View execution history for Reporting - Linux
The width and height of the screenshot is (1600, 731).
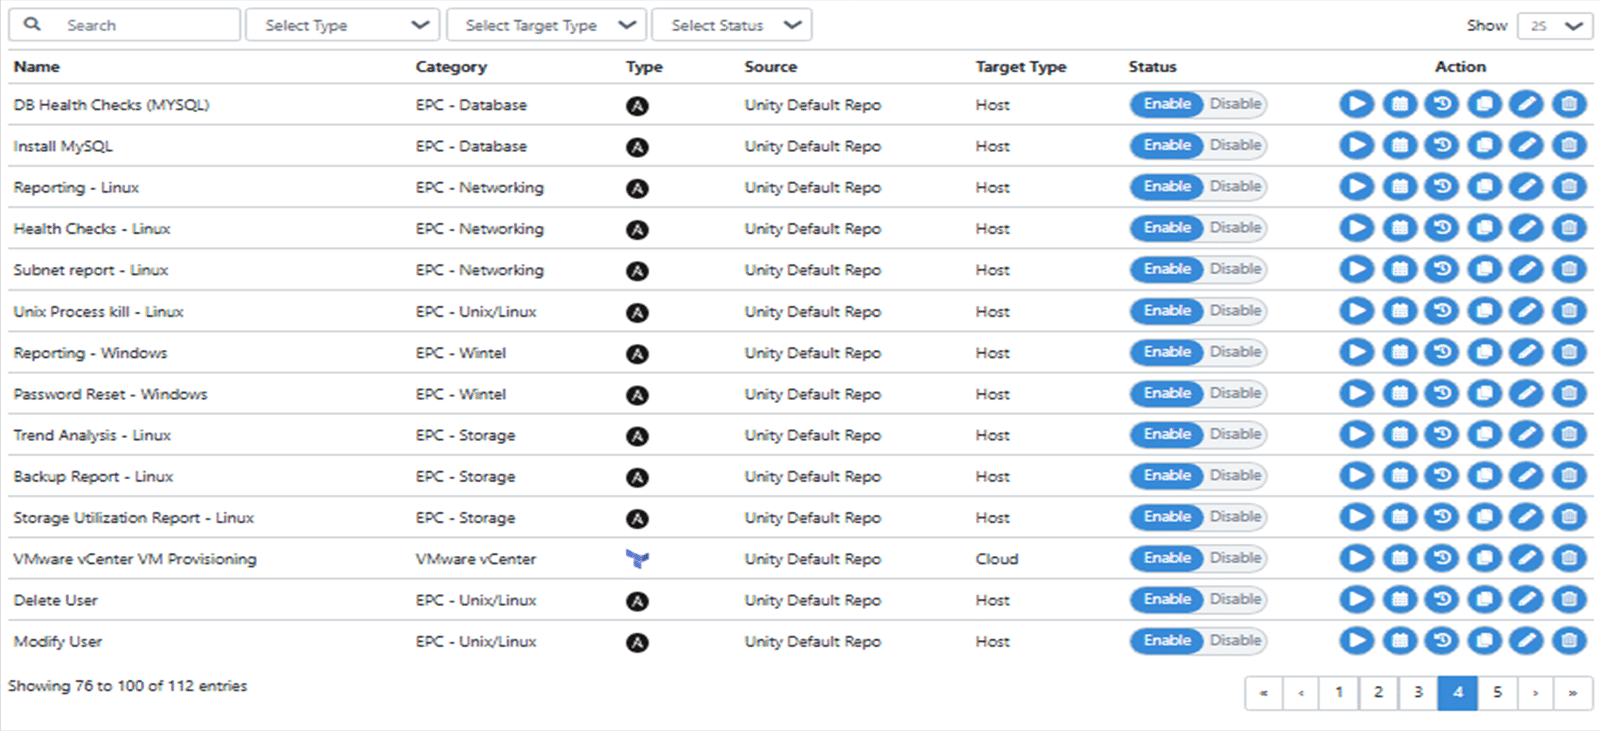1441,187
